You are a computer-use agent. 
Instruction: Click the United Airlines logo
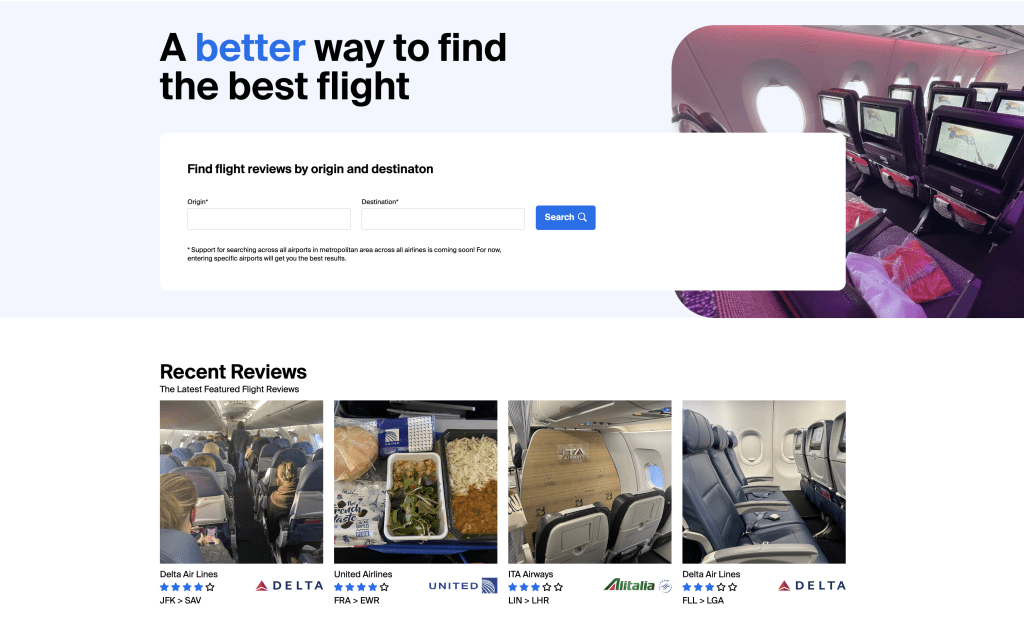(462, 586)
